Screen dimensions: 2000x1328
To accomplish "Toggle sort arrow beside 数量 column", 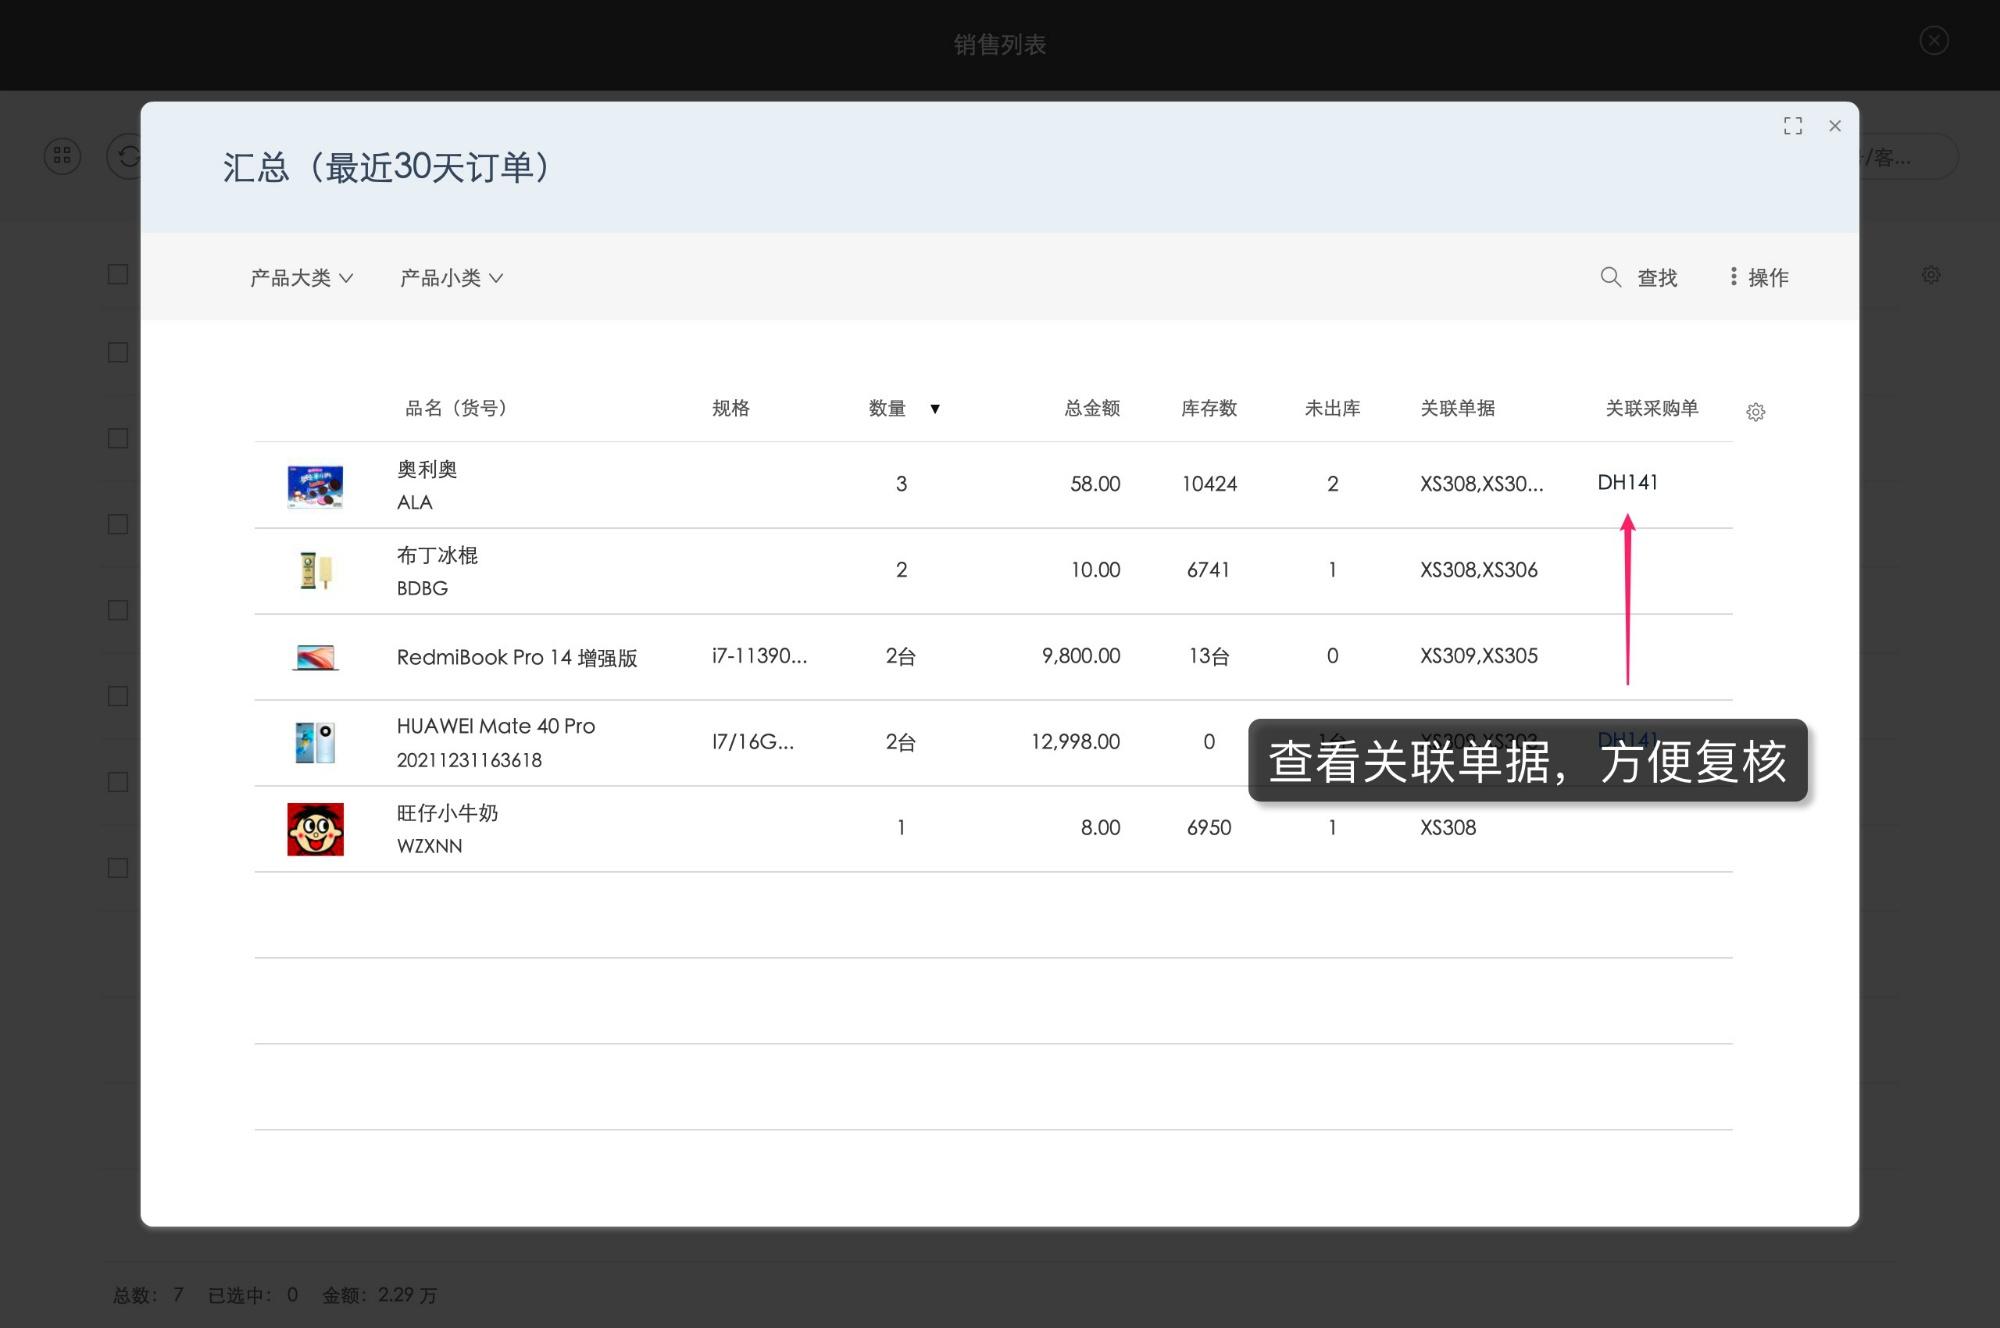I will pyautogui.click(x=935, y=409).
